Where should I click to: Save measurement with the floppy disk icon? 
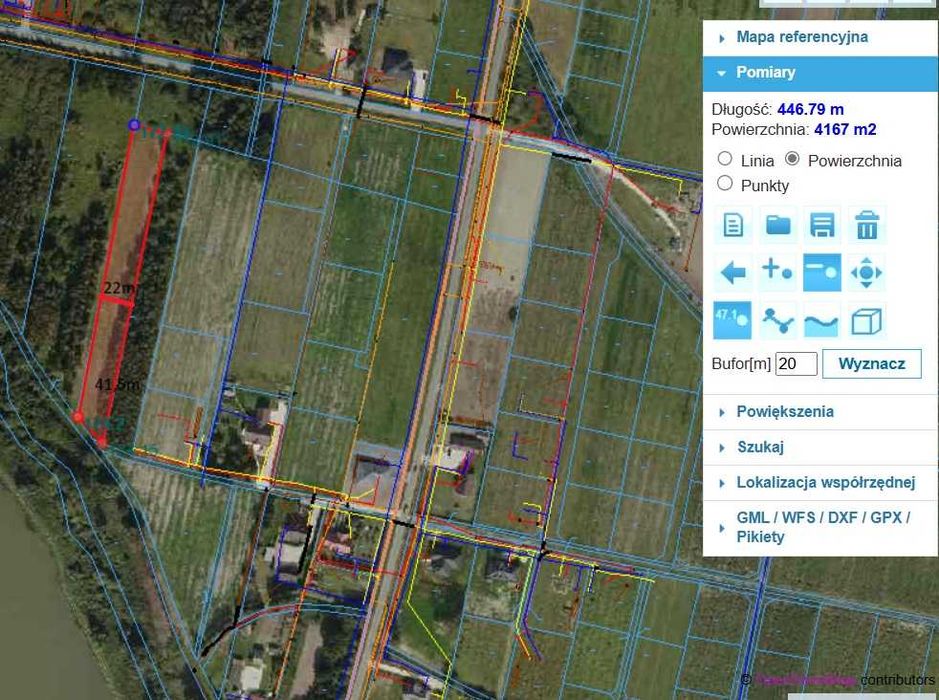[822, 225]
